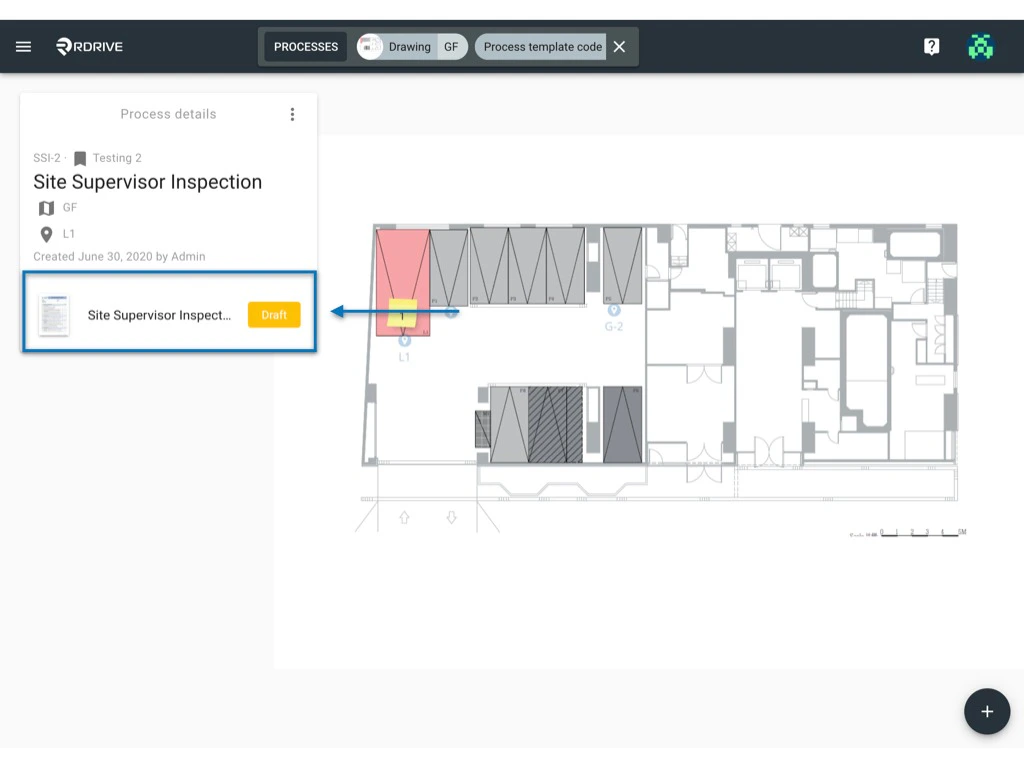Add new item with plus button
1024x768 pixels.
pyautogui.click(x=987, y=711)
